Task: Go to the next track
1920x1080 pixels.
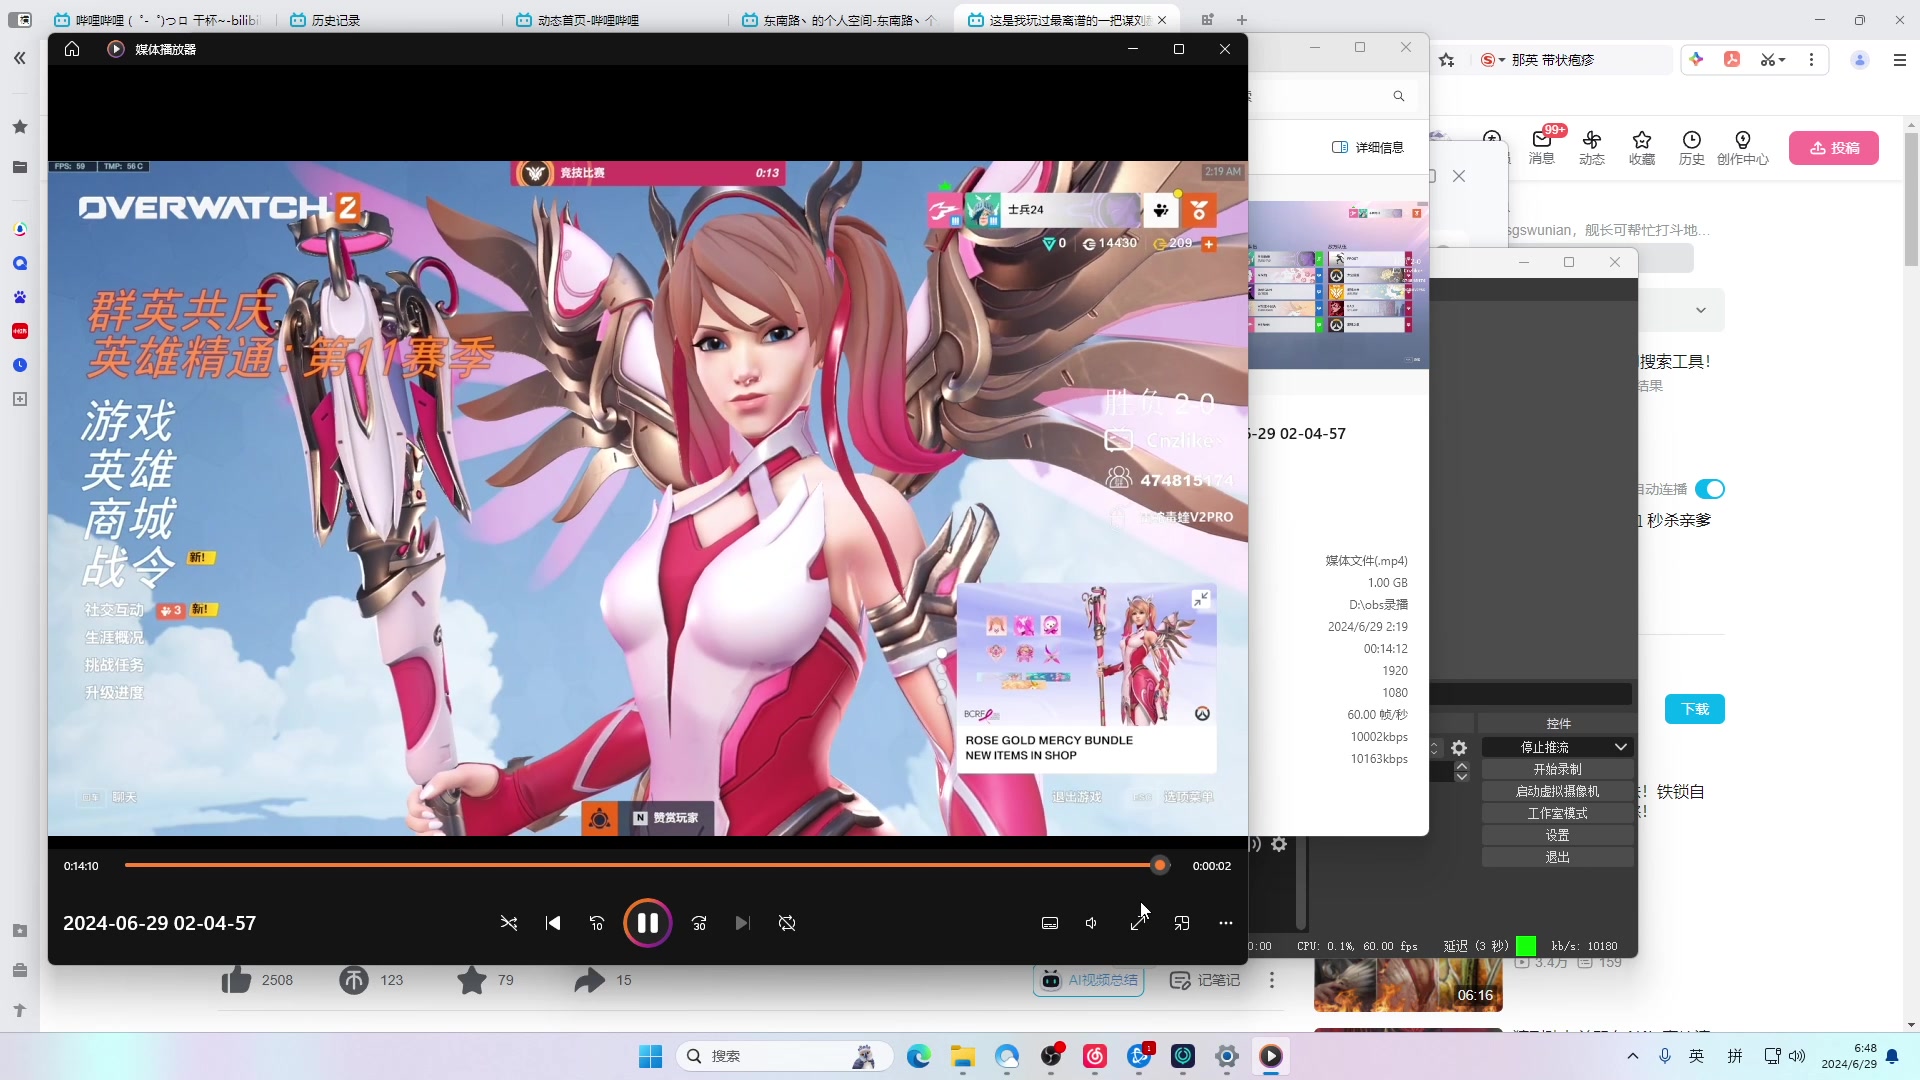Action: tap(742, 923)
